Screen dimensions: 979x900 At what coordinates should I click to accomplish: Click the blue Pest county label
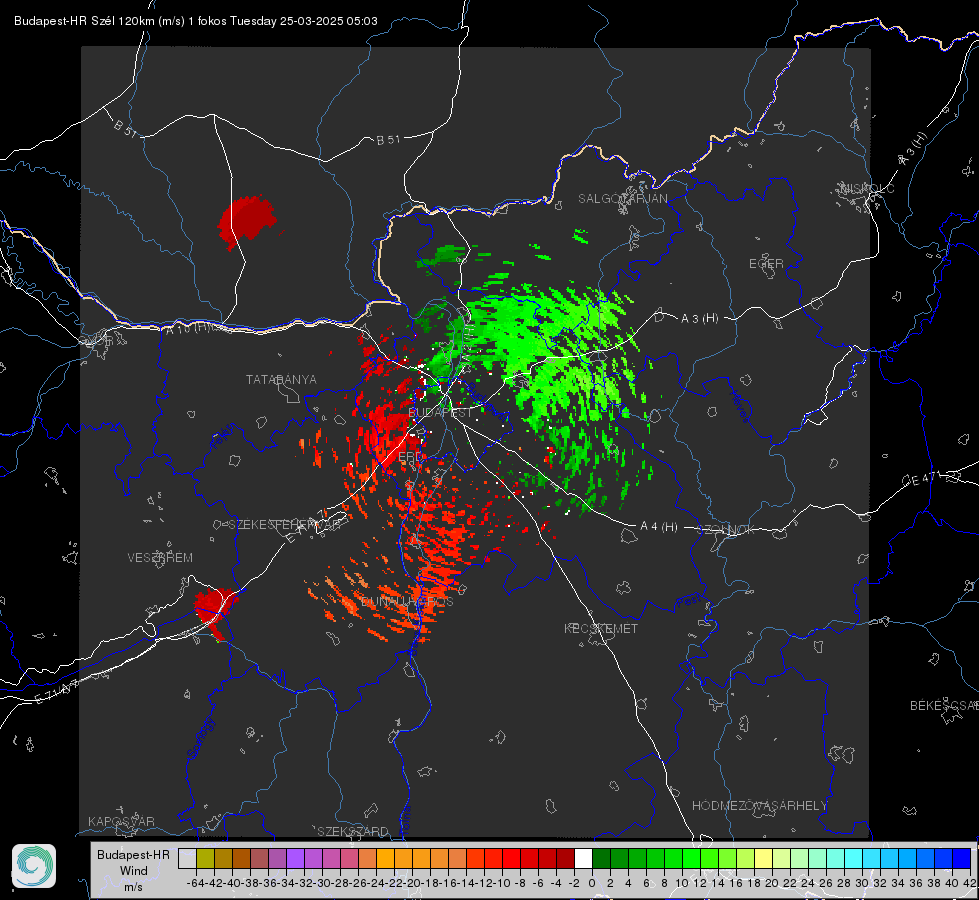[688, 601]
